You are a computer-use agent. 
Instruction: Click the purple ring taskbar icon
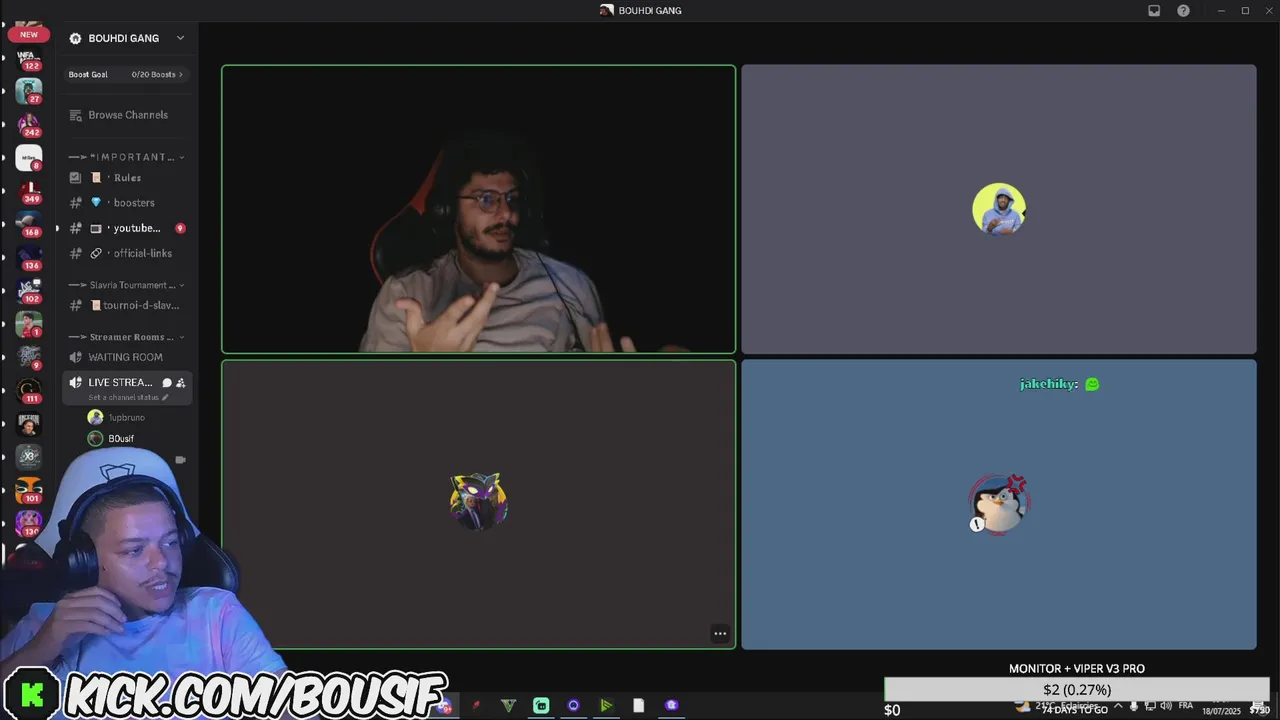[573, 705]
